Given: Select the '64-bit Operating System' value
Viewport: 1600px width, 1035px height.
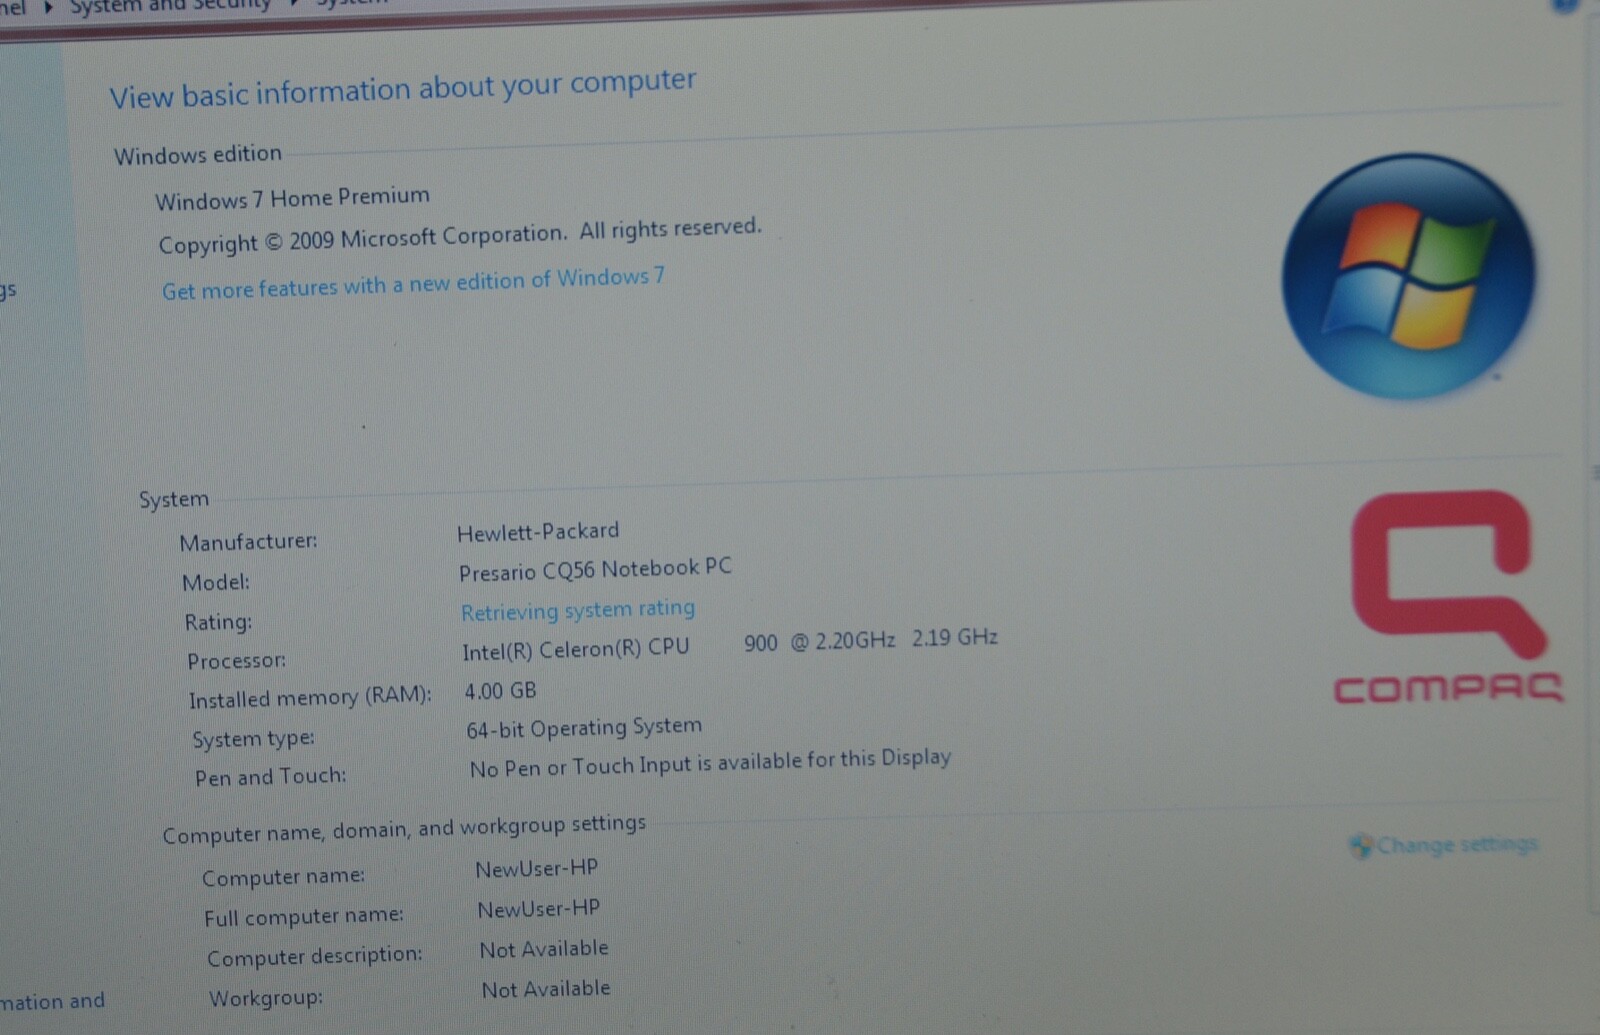Looking at the screenshot, I should click(x=584, y=728).
